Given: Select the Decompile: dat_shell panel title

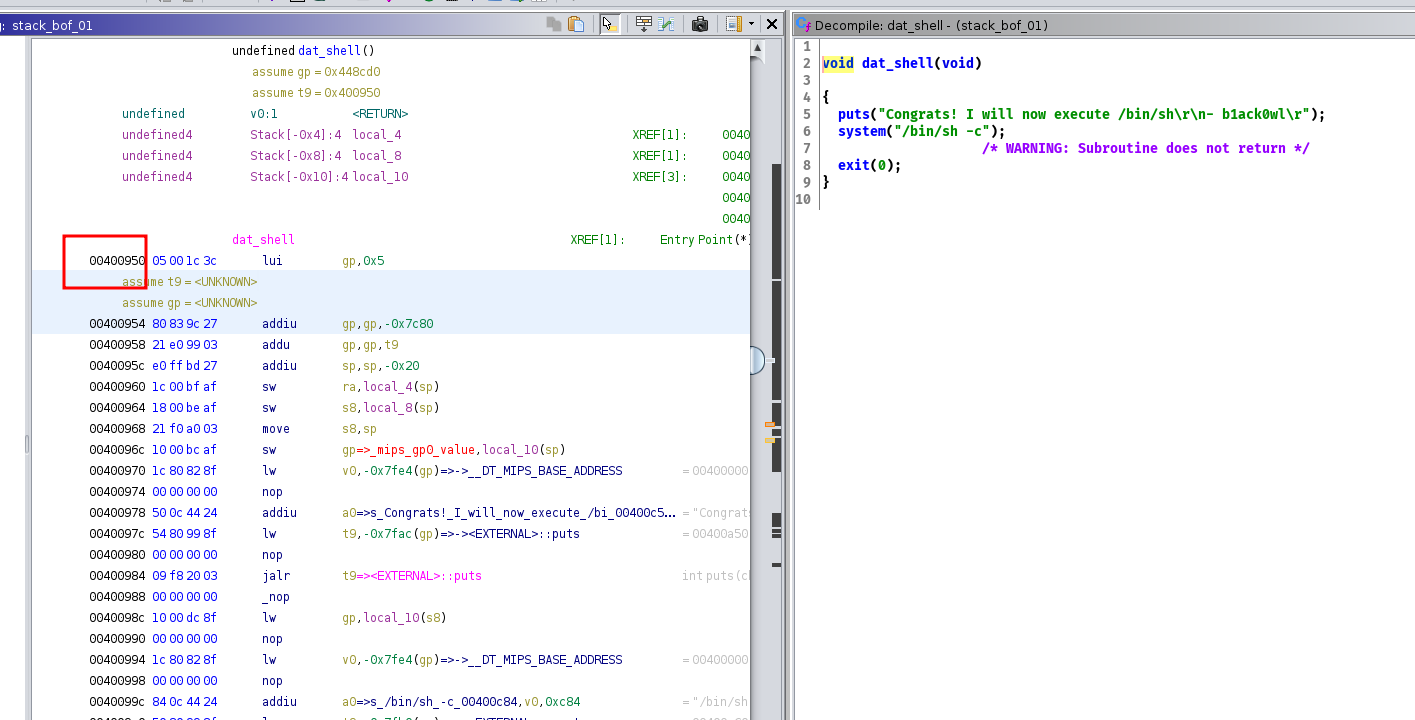Looking at the screenshot, I should click(931, 25).
